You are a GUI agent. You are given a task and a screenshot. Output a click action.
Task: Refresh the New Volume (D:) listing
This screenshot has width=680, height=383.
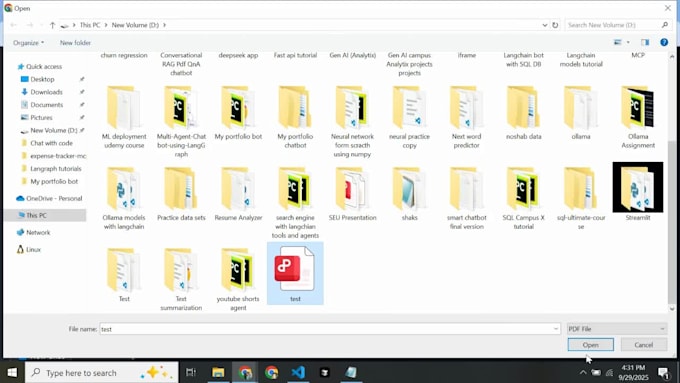(x=555, y=25)
